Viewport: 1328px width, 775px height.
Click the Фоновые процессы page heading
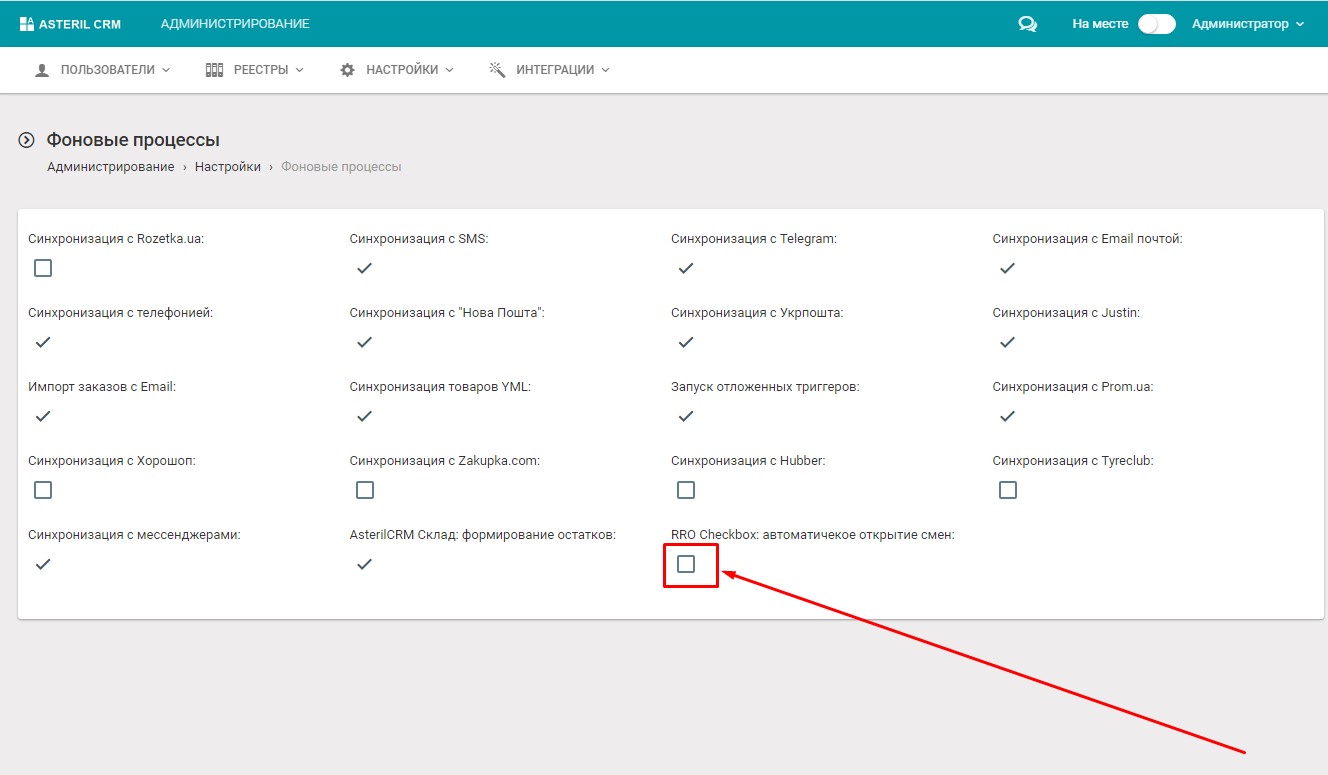pos(133,140)
